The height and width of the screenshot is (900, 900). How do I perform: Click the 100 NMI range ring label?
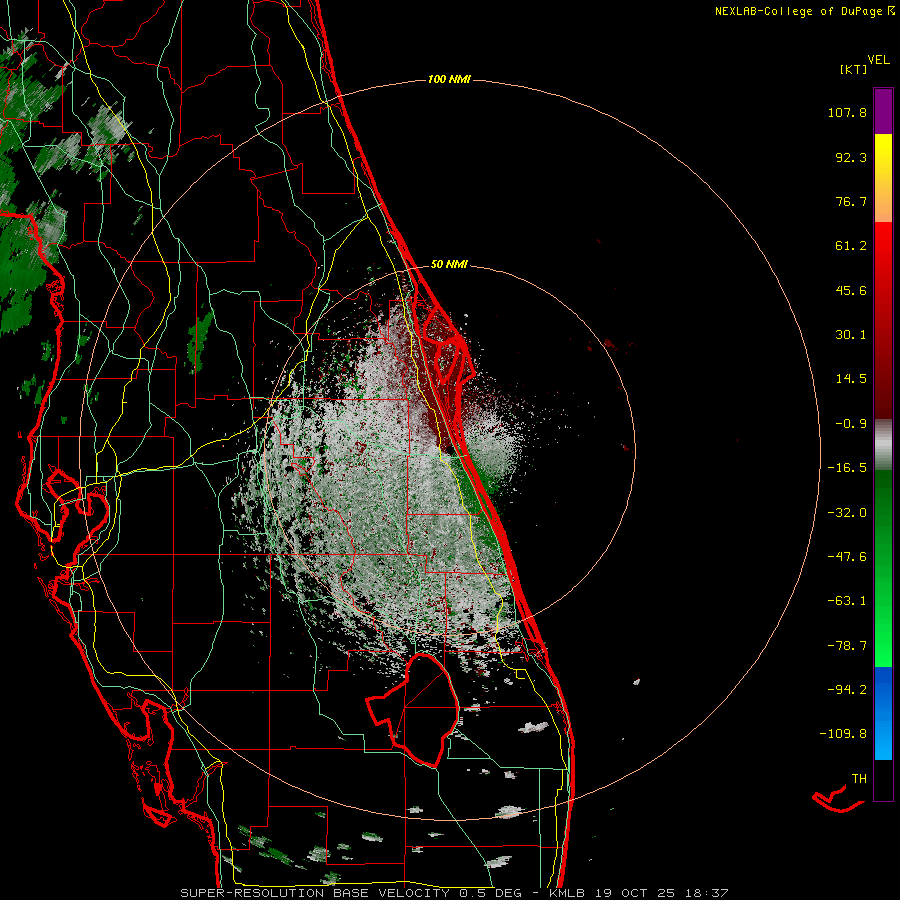(x=449, y=79)
